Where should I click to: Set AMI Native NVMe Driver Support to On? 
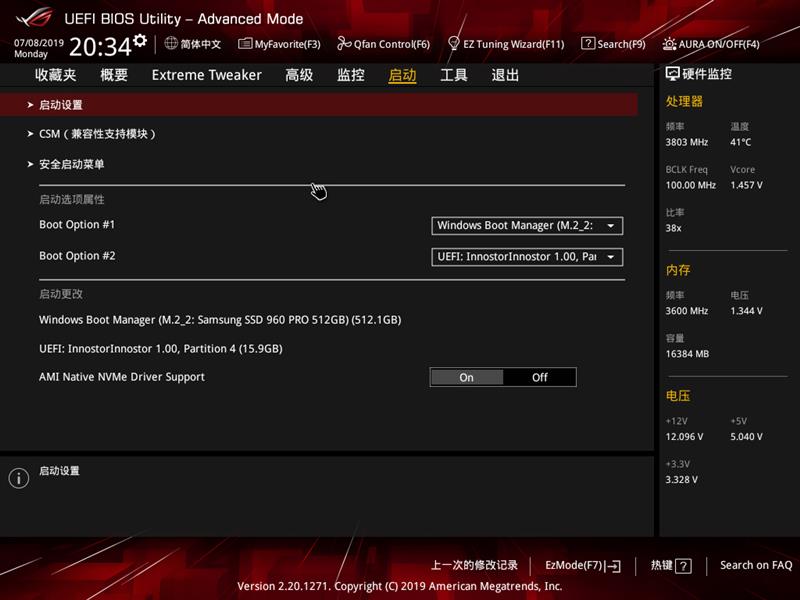[466, 377]
